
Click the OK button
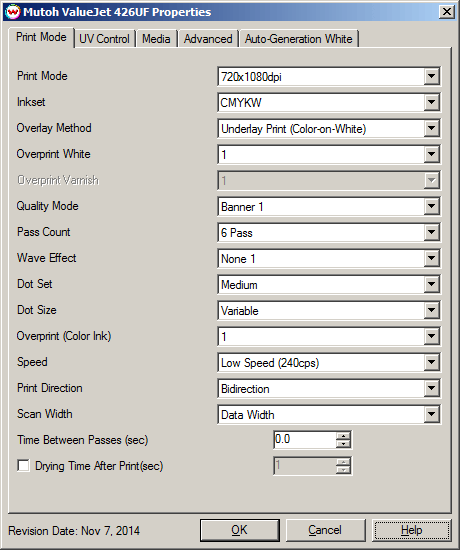tap(240, 530)
